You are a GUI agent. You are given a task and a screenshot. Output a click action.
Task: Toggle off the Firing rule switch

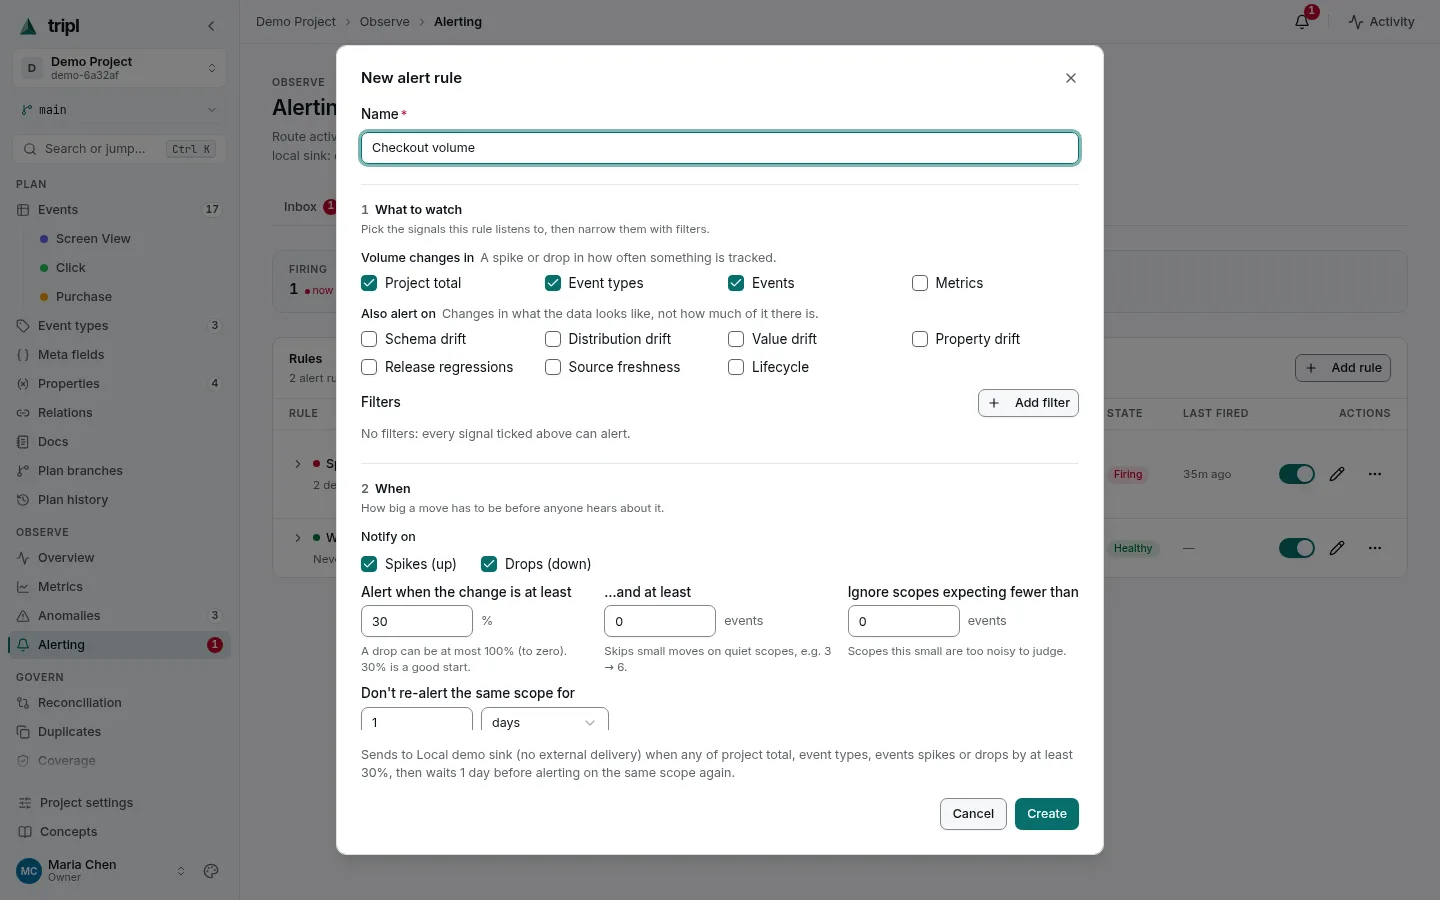[1297, 474]
